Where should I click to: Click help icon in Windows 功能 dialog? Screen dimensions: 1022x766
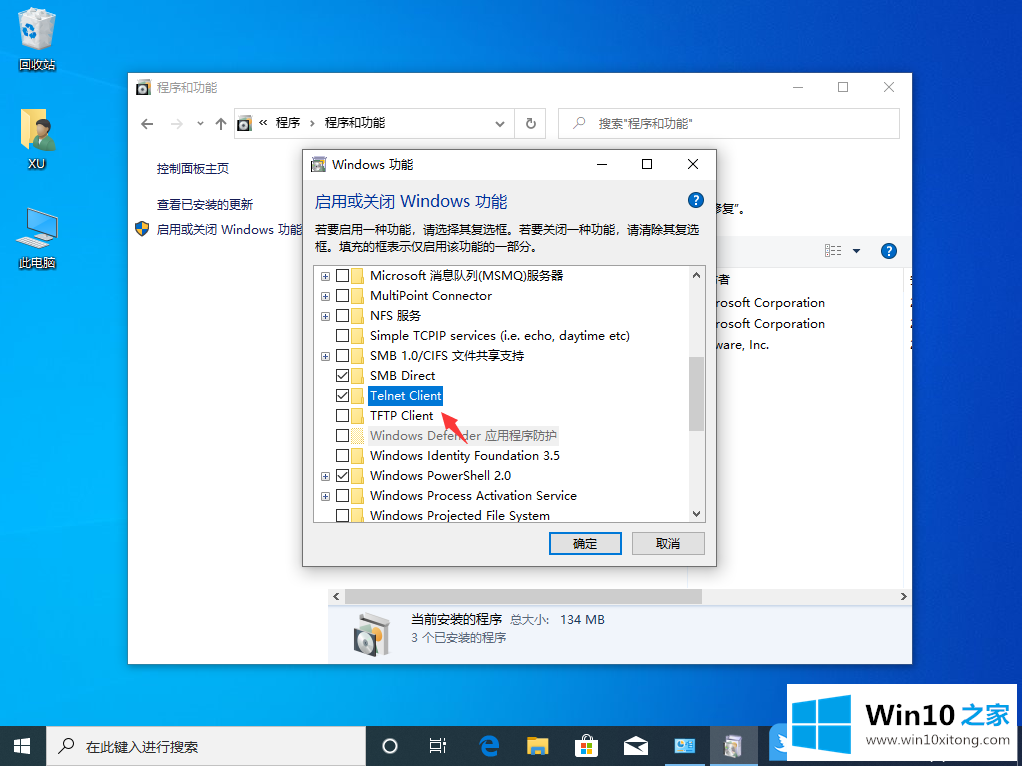[695, 200]
